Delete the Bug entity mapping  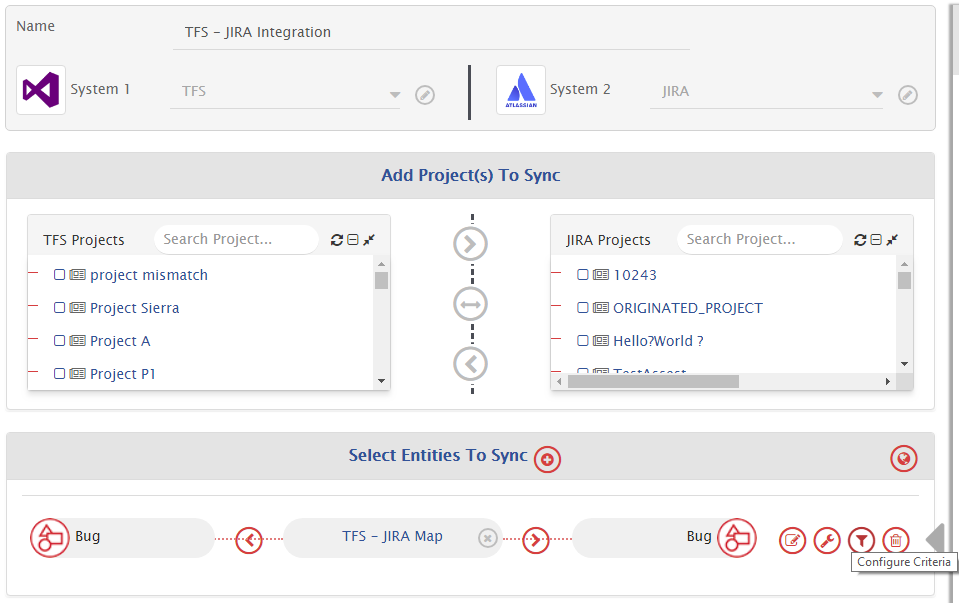896,541
